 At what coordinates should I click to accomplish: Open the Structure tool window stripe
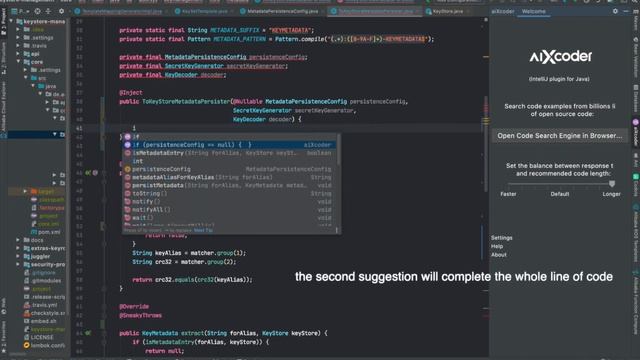click(x=3, y=57)
